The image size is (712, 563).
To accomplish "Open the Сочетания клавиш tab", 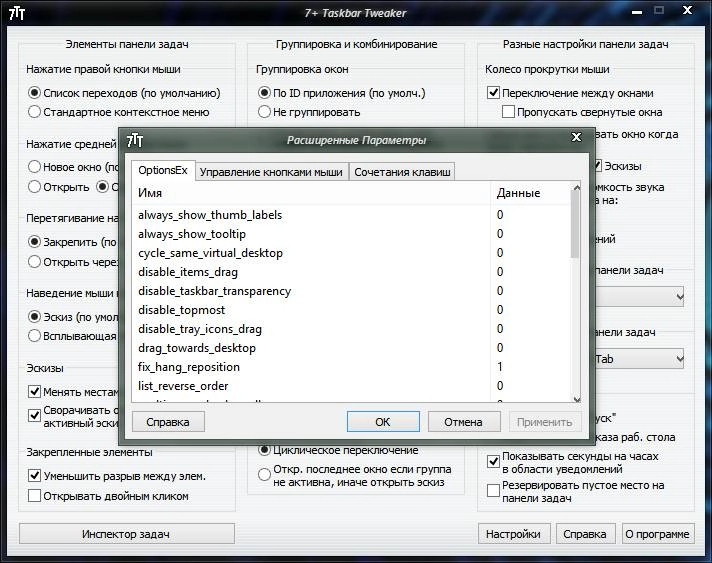I will 402,172.
